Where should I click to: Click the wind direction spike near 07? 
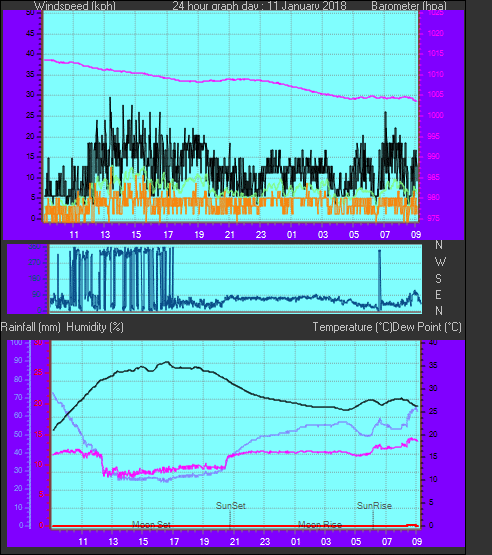[379, 280]
